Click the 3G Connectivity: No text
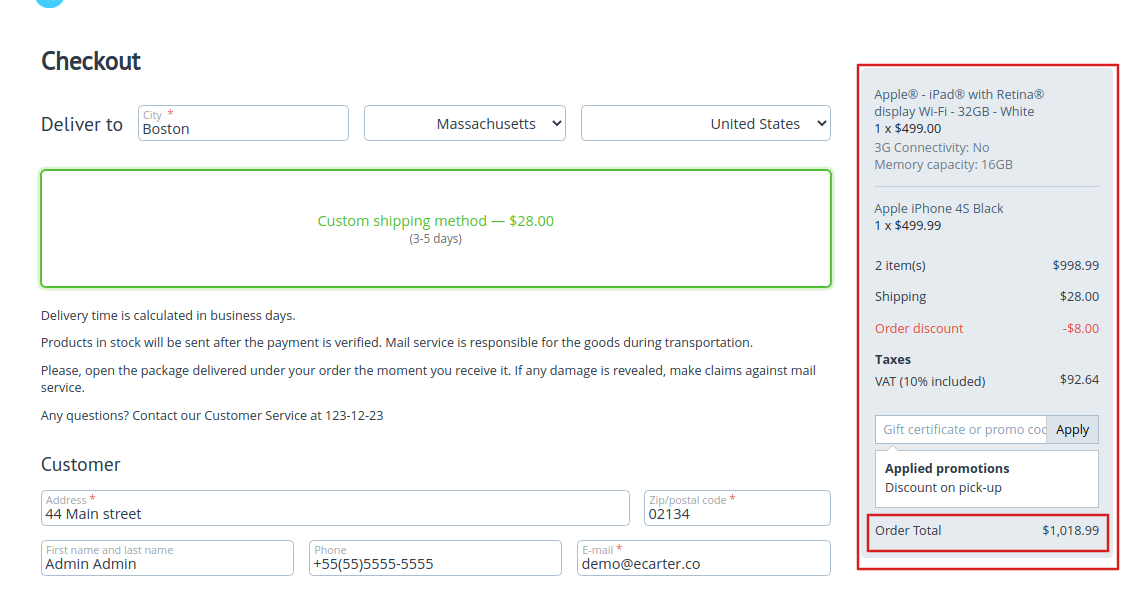The width and height of the screenshot is (1125, 596). coord(931,148)
